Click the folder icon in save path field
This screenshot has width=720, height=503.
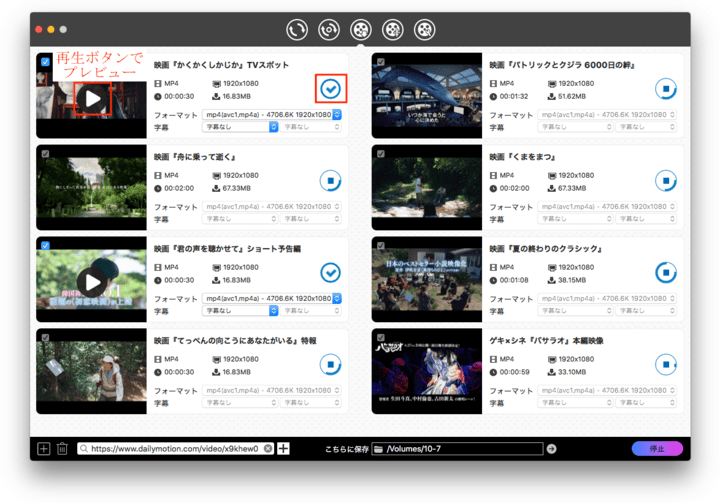378,449
